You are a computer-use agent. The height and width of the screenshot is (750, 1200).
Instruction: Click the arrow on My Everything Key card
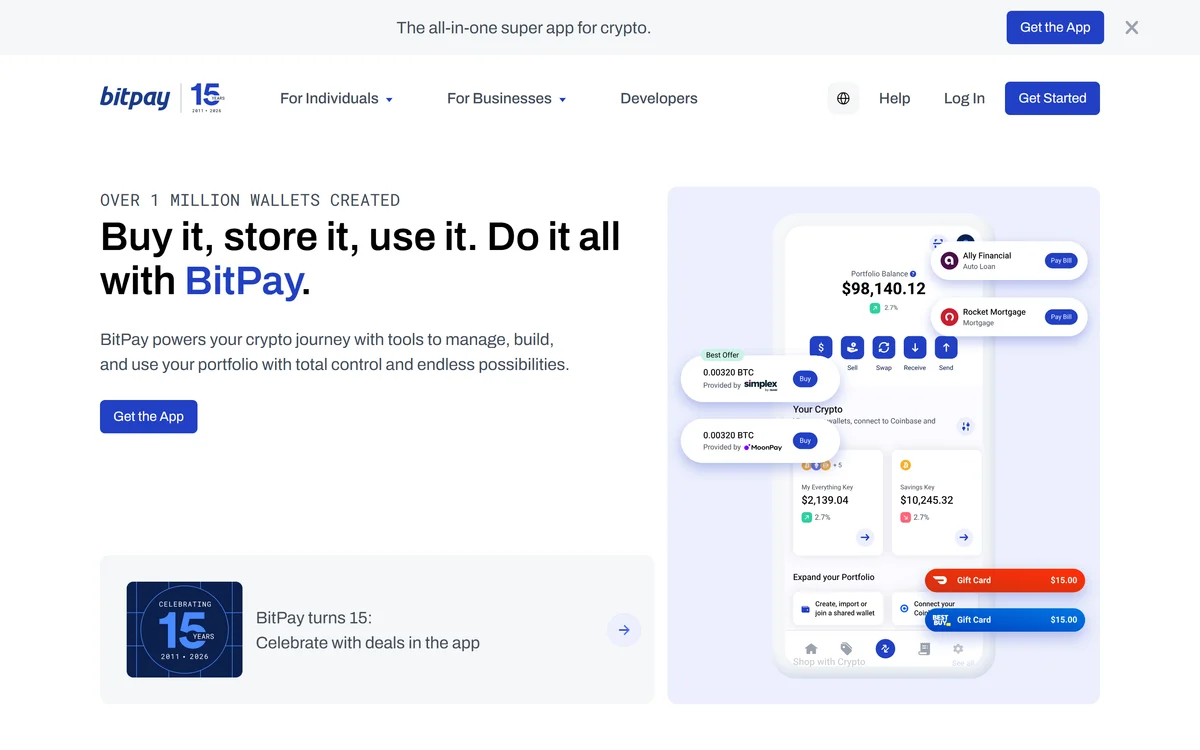[x=865, y=538]
